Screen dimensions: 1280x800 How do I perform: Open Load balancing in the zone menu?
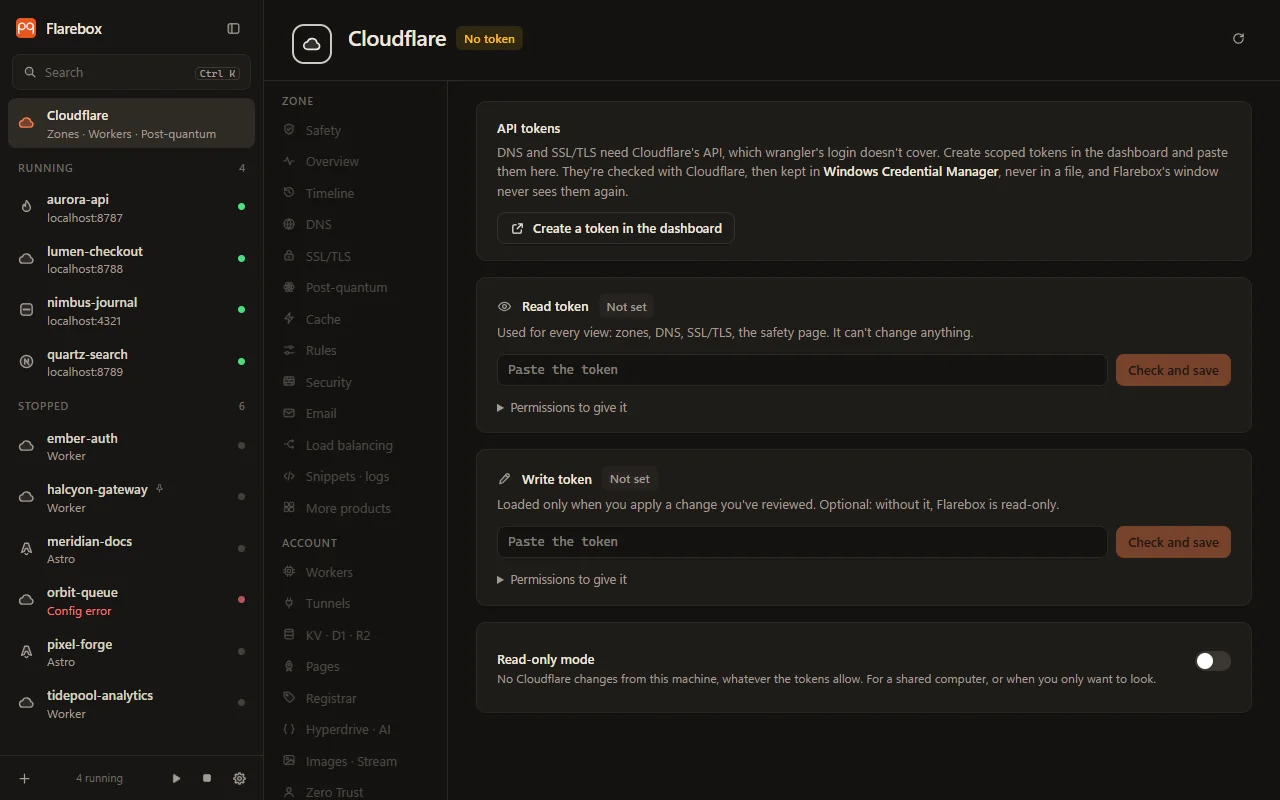pos(355,445)
